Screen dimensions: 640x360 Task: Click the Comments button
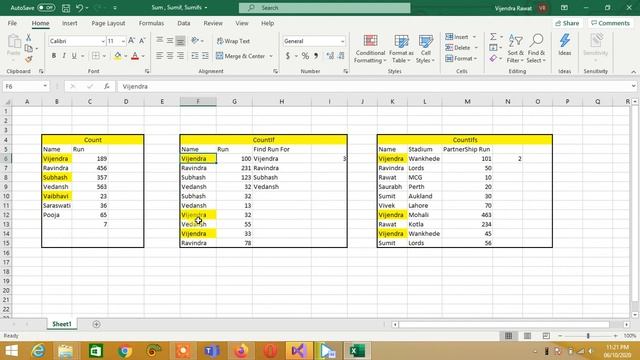611,23
